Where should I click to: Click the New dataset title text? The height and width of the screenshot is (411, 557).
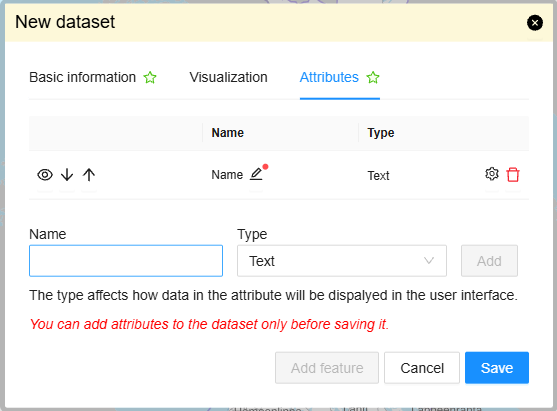tap(65, 22)
